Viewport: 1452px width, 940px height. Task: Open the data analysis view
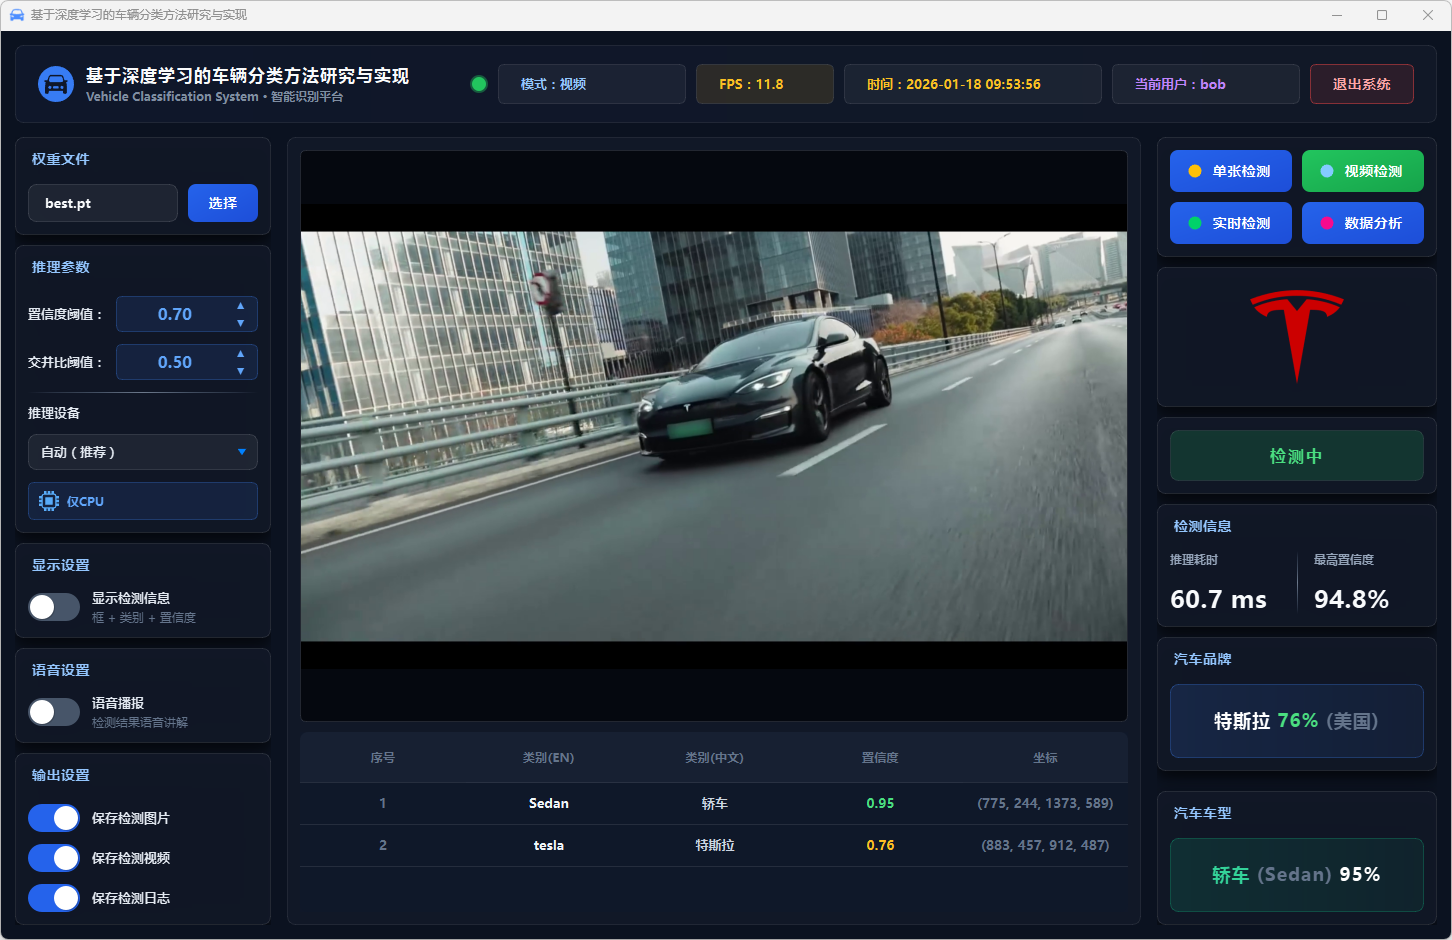click(x=1362, y=223)
